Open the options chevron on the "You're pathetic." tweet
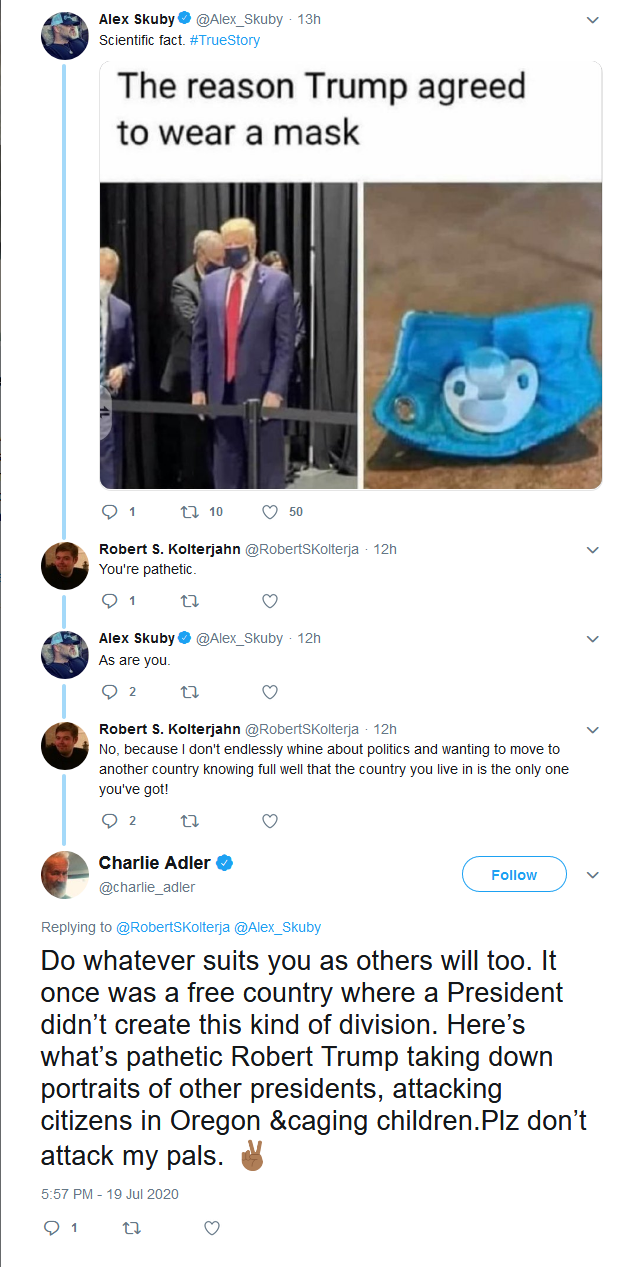Viewport: 640px width, 1267px height. 592,550
